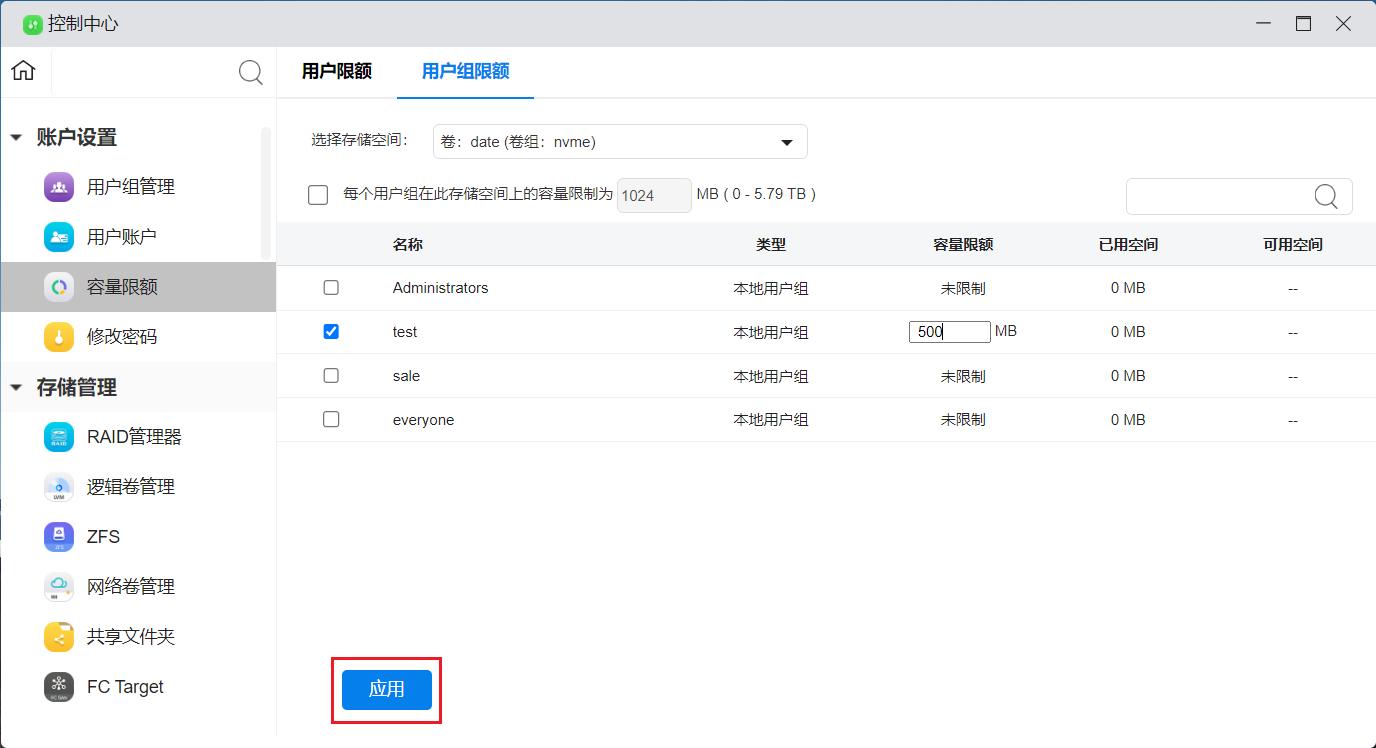Click the home icon above the sidebar
The height and width of the screenshot is (748, 1376).
coord(23,71)
